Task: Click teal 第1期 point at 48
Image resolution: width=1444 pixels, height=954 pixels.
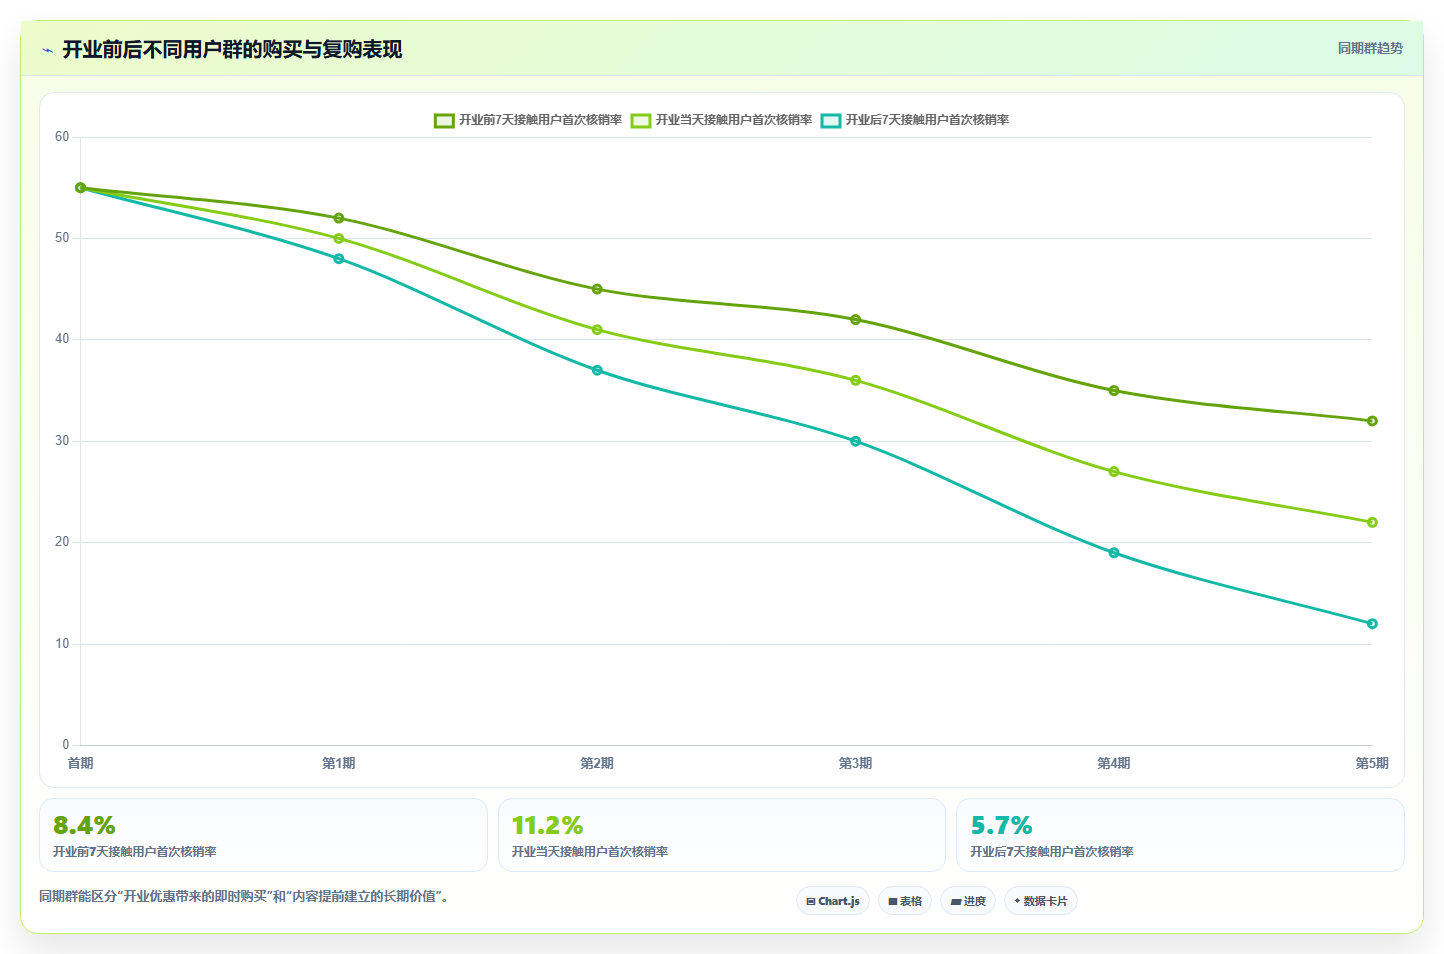Action: 339,259
